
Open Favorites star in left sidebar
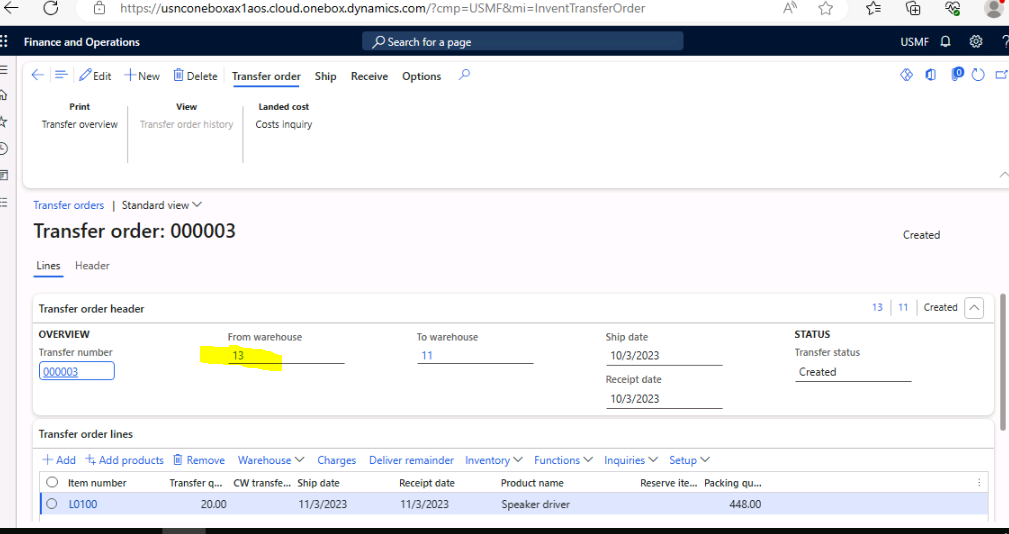[x=3, y=122]
